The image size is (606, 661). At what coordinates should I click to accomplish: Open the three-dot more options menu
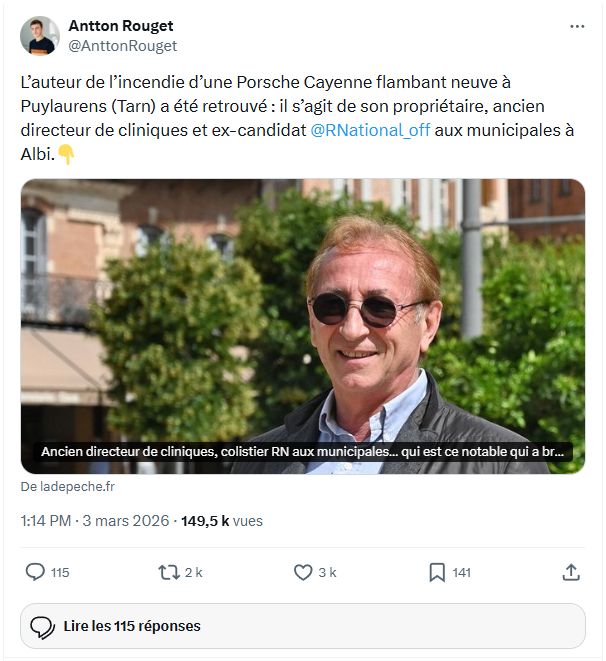click(577, 26)
